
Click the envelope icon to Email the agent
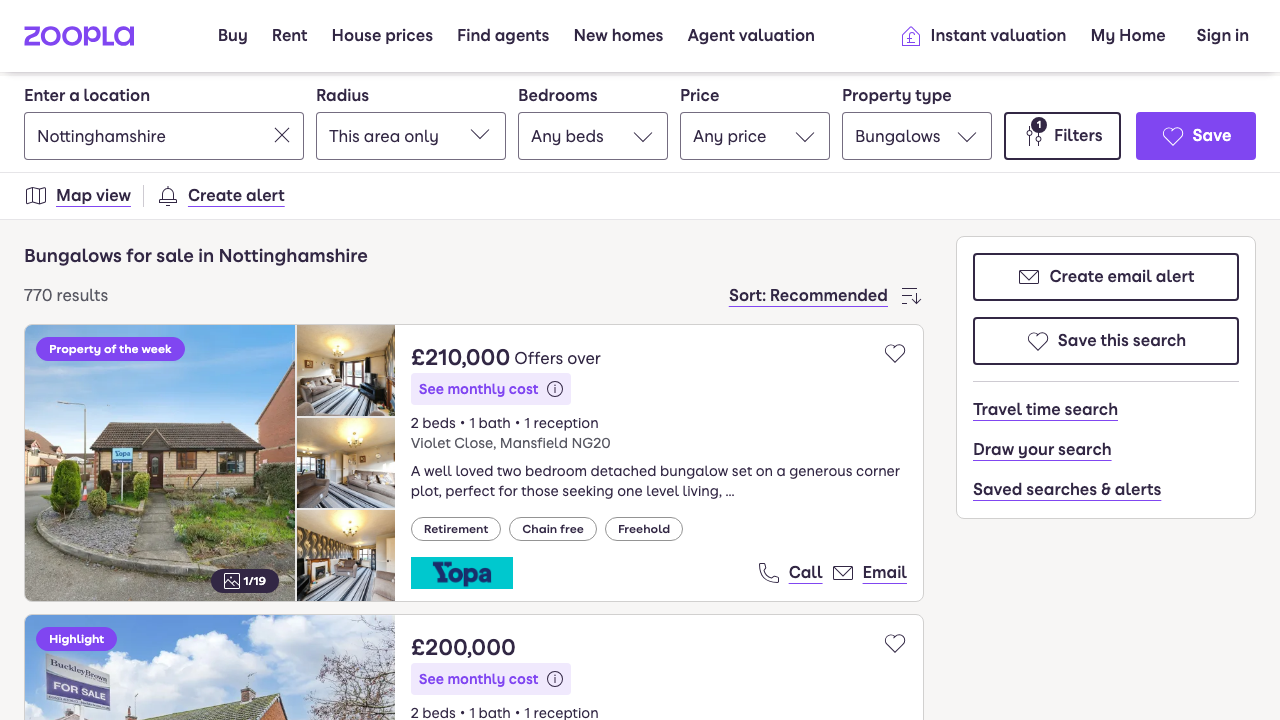[x=843, y=572]
